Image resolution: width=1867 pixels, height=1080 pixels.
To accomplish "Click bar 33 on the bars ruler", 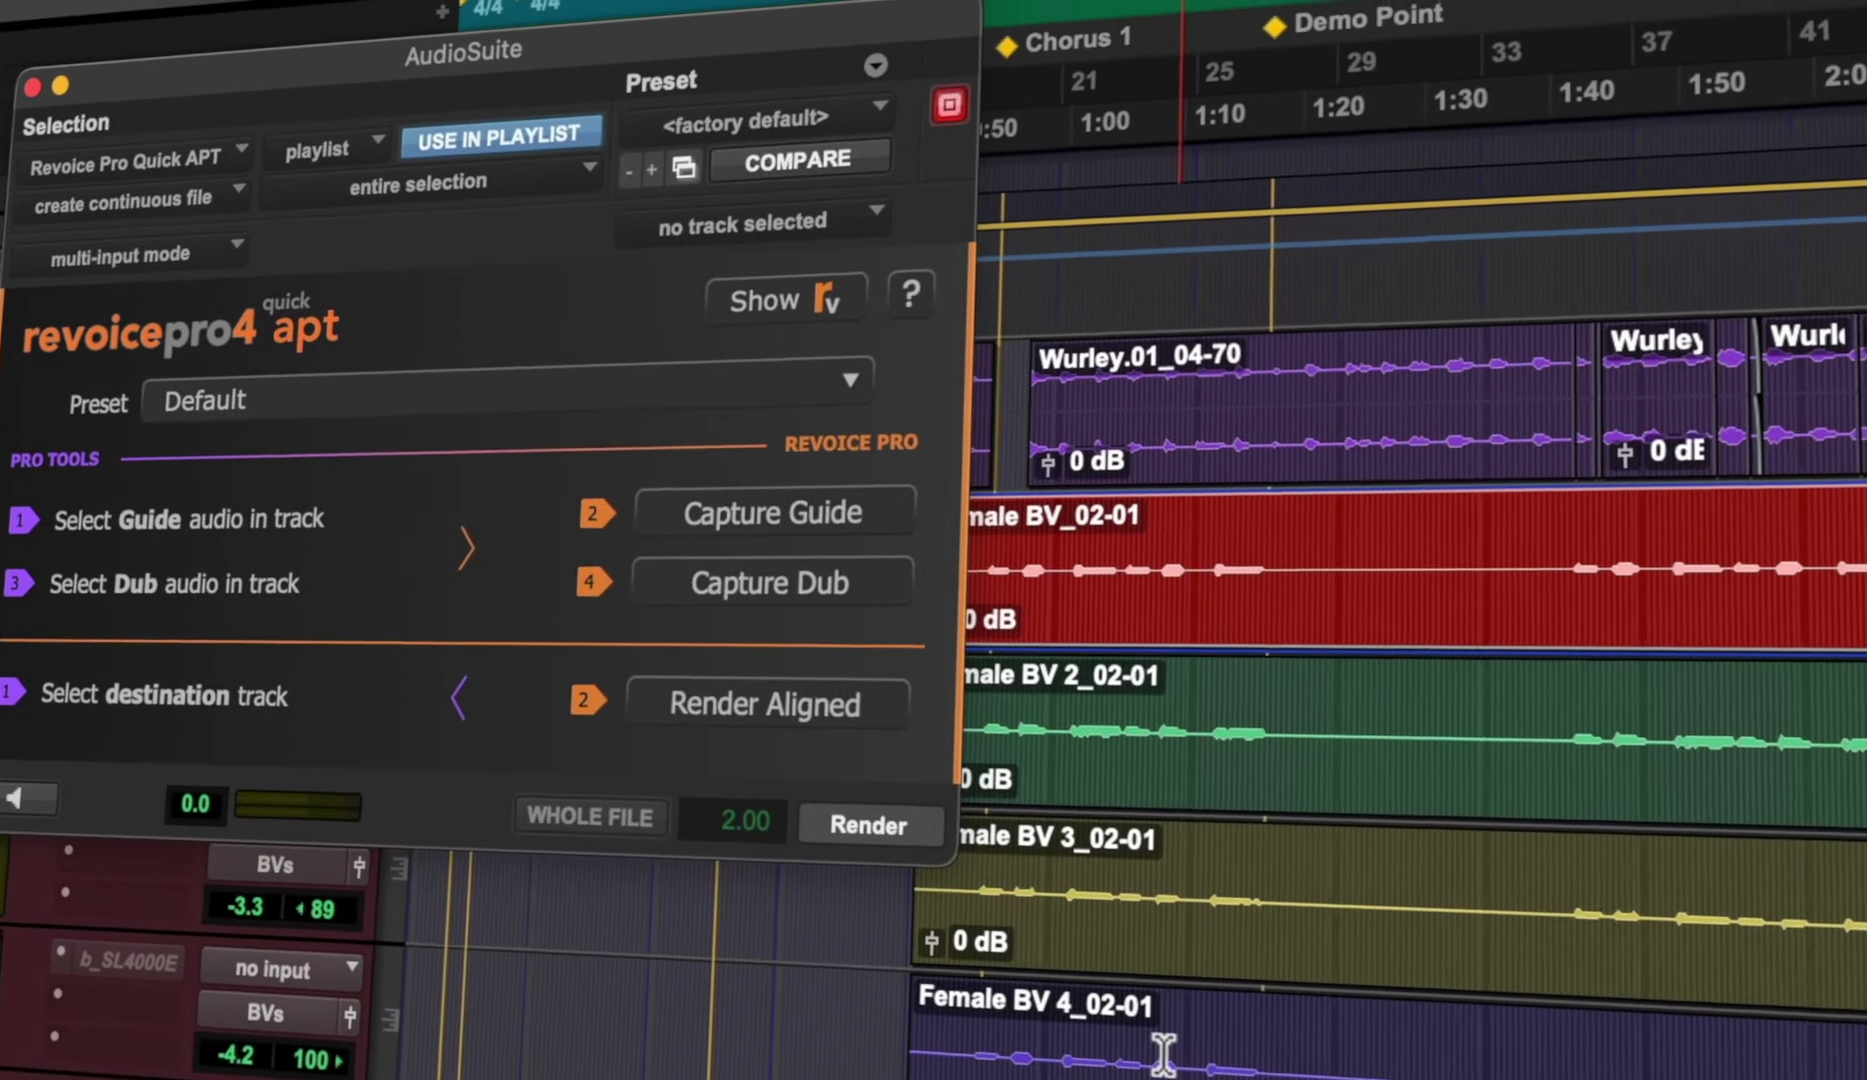I will pos(1506,52).
